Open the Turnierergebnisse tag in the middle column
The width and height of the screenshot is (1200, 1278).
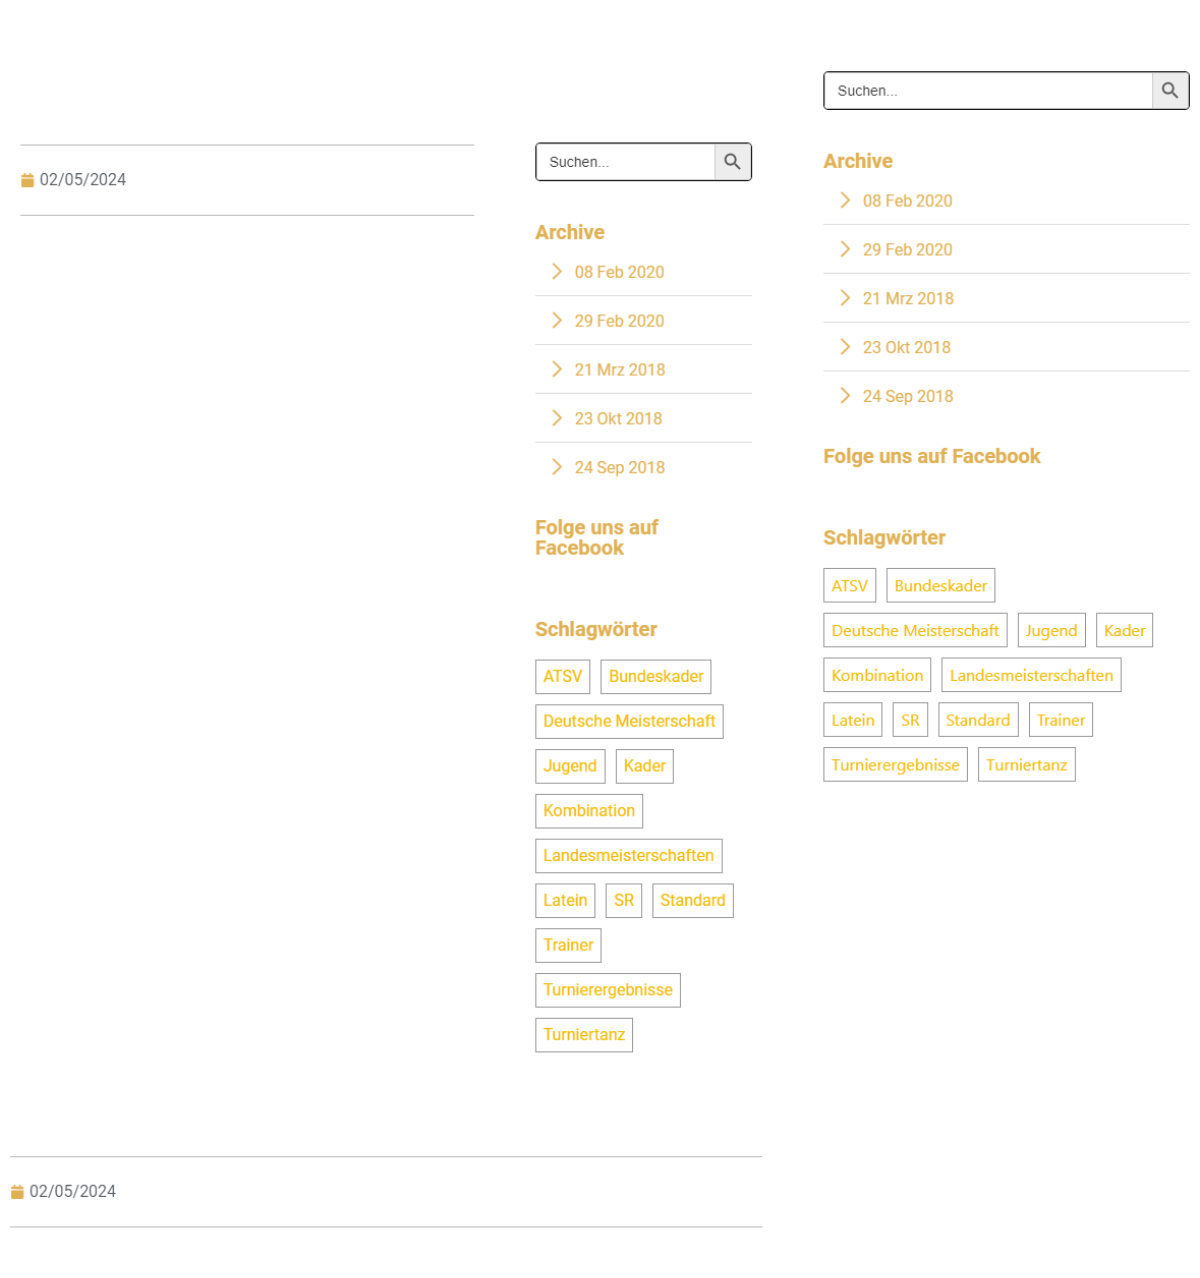tap(608, 990)
